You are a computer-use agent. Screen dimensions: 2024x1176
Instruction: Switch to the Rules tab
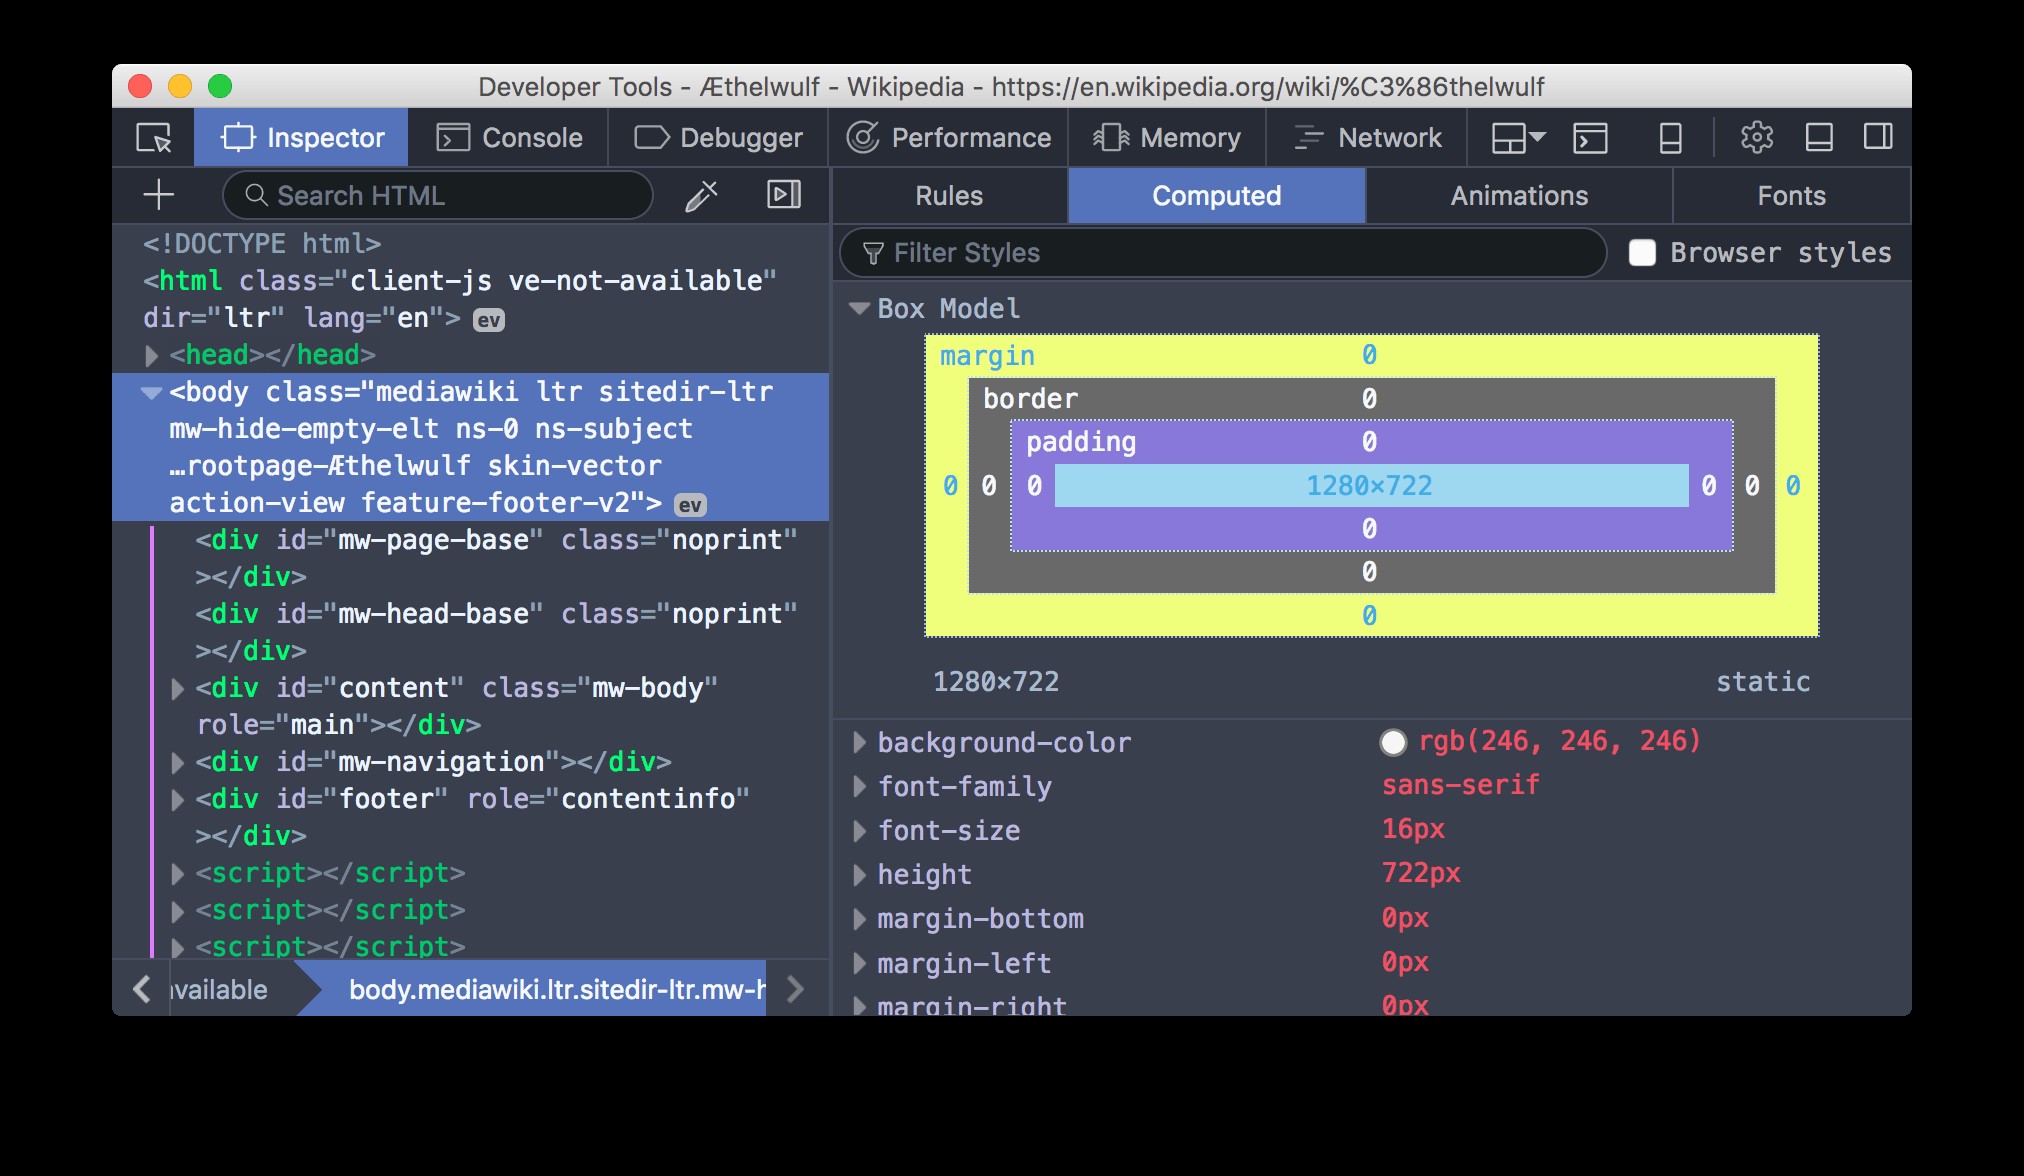point(949,196)
